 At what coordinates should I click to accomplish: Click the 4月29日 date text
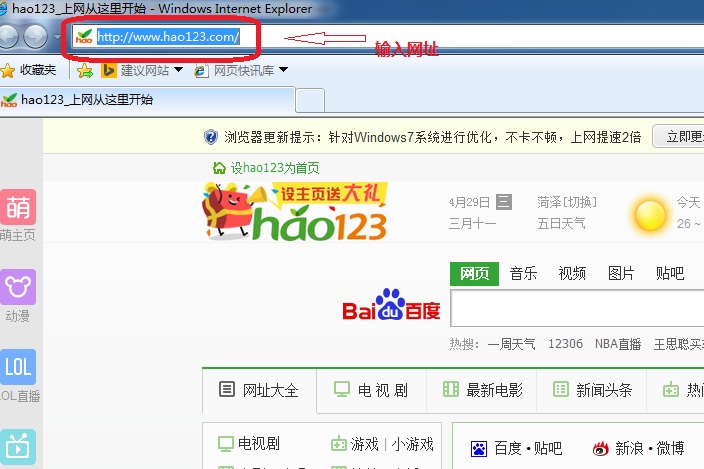click(x=469, y=202)
